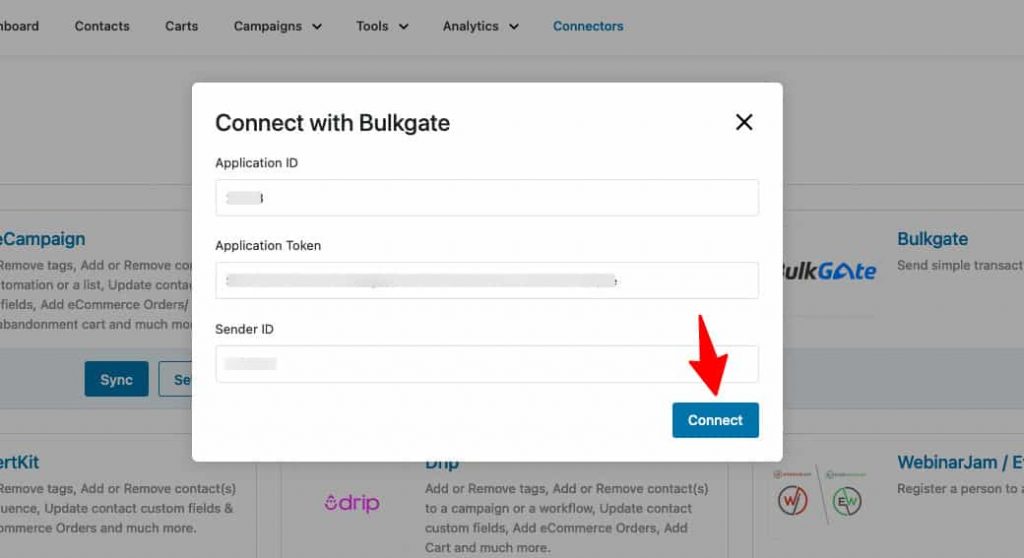Expand the Campaigns menu chevron
The height and width of the screenshot is (558, 1024).
click(317, 27)
